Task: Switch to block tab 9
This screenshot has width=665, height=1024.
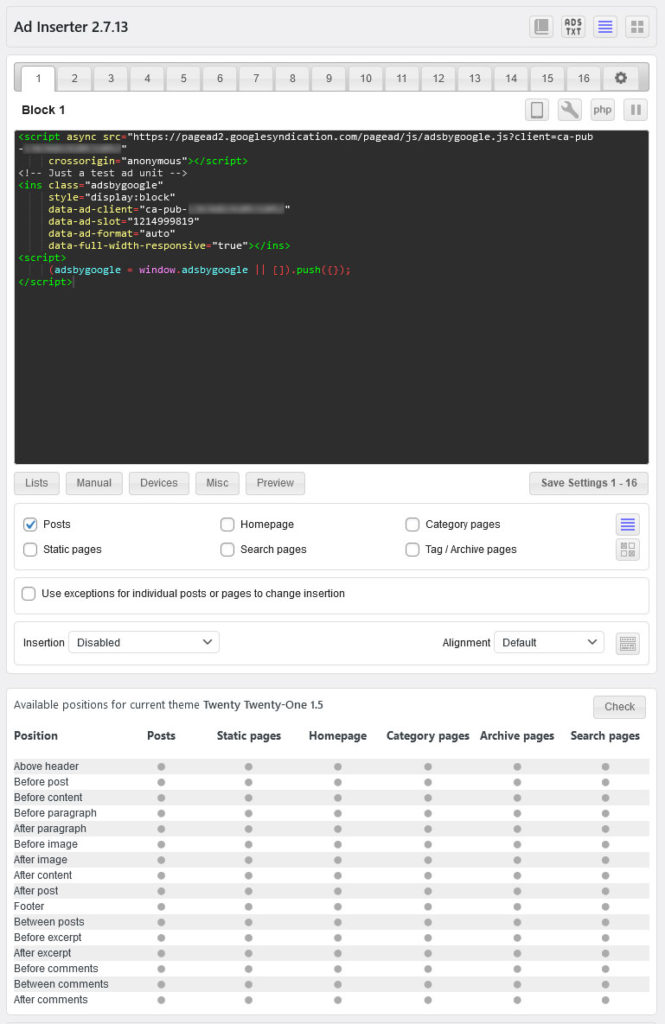Action: pyautogui.click(x=329, y=78)
